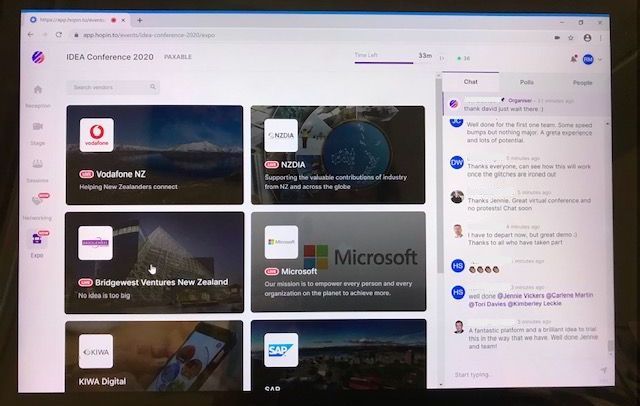Expand the profile menu chevron

pos(600,60)
